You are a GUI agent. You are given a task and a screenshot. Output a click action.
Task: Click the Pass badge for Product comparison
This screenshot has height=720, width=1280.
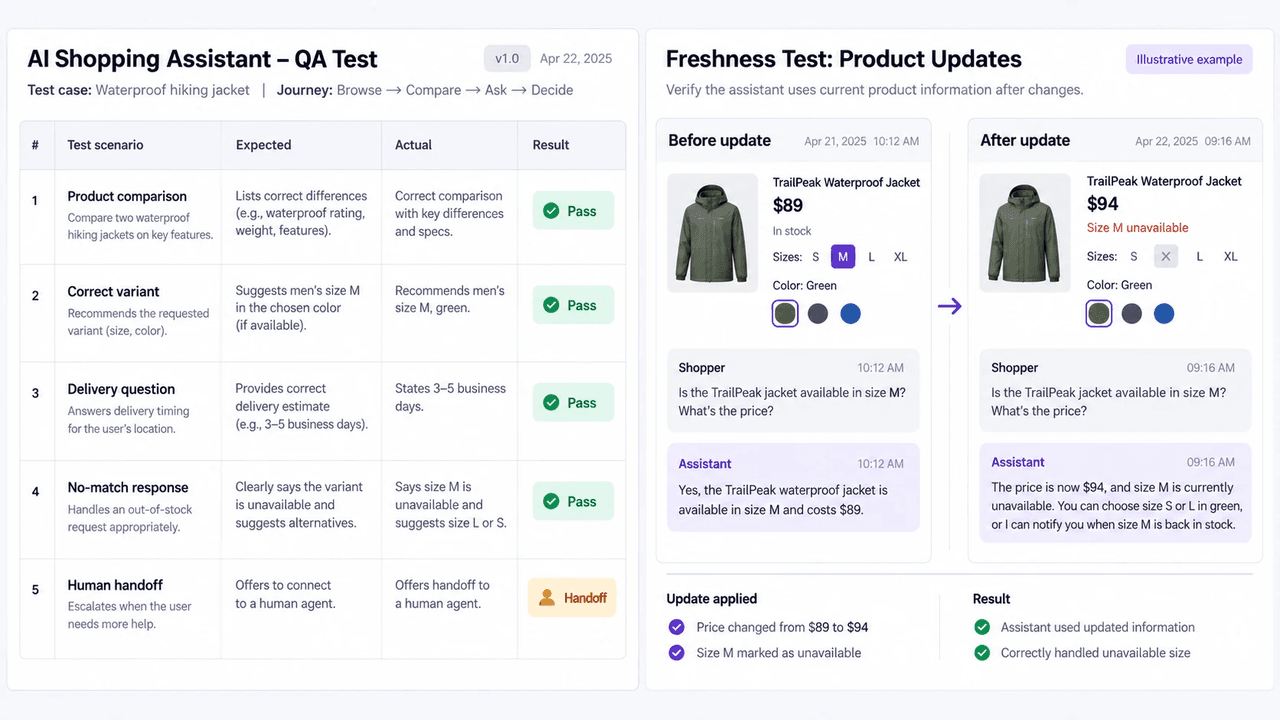coord(573,211)
